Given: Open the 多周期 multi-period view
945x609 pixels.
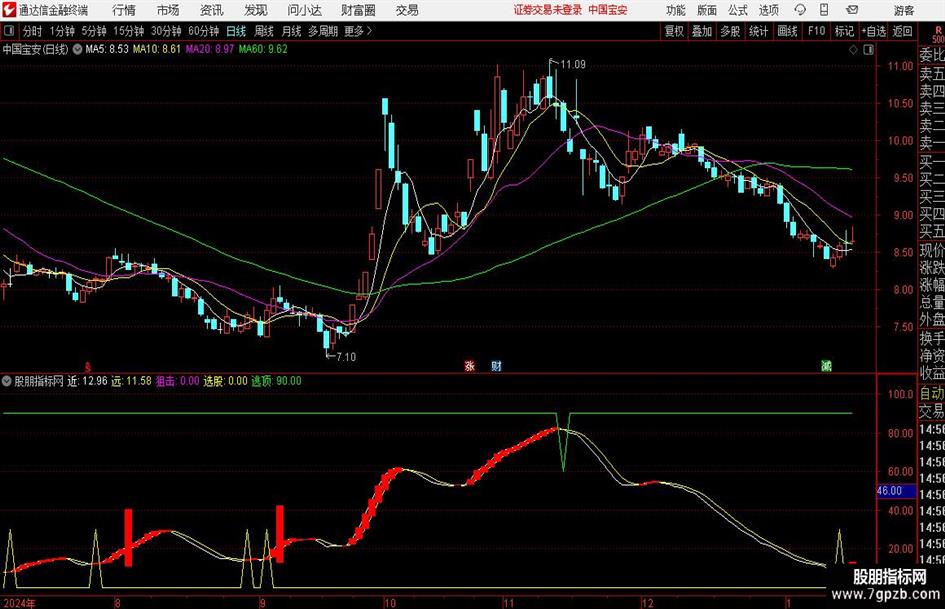Looking at the screenshot, I should (x=323, y=31).
